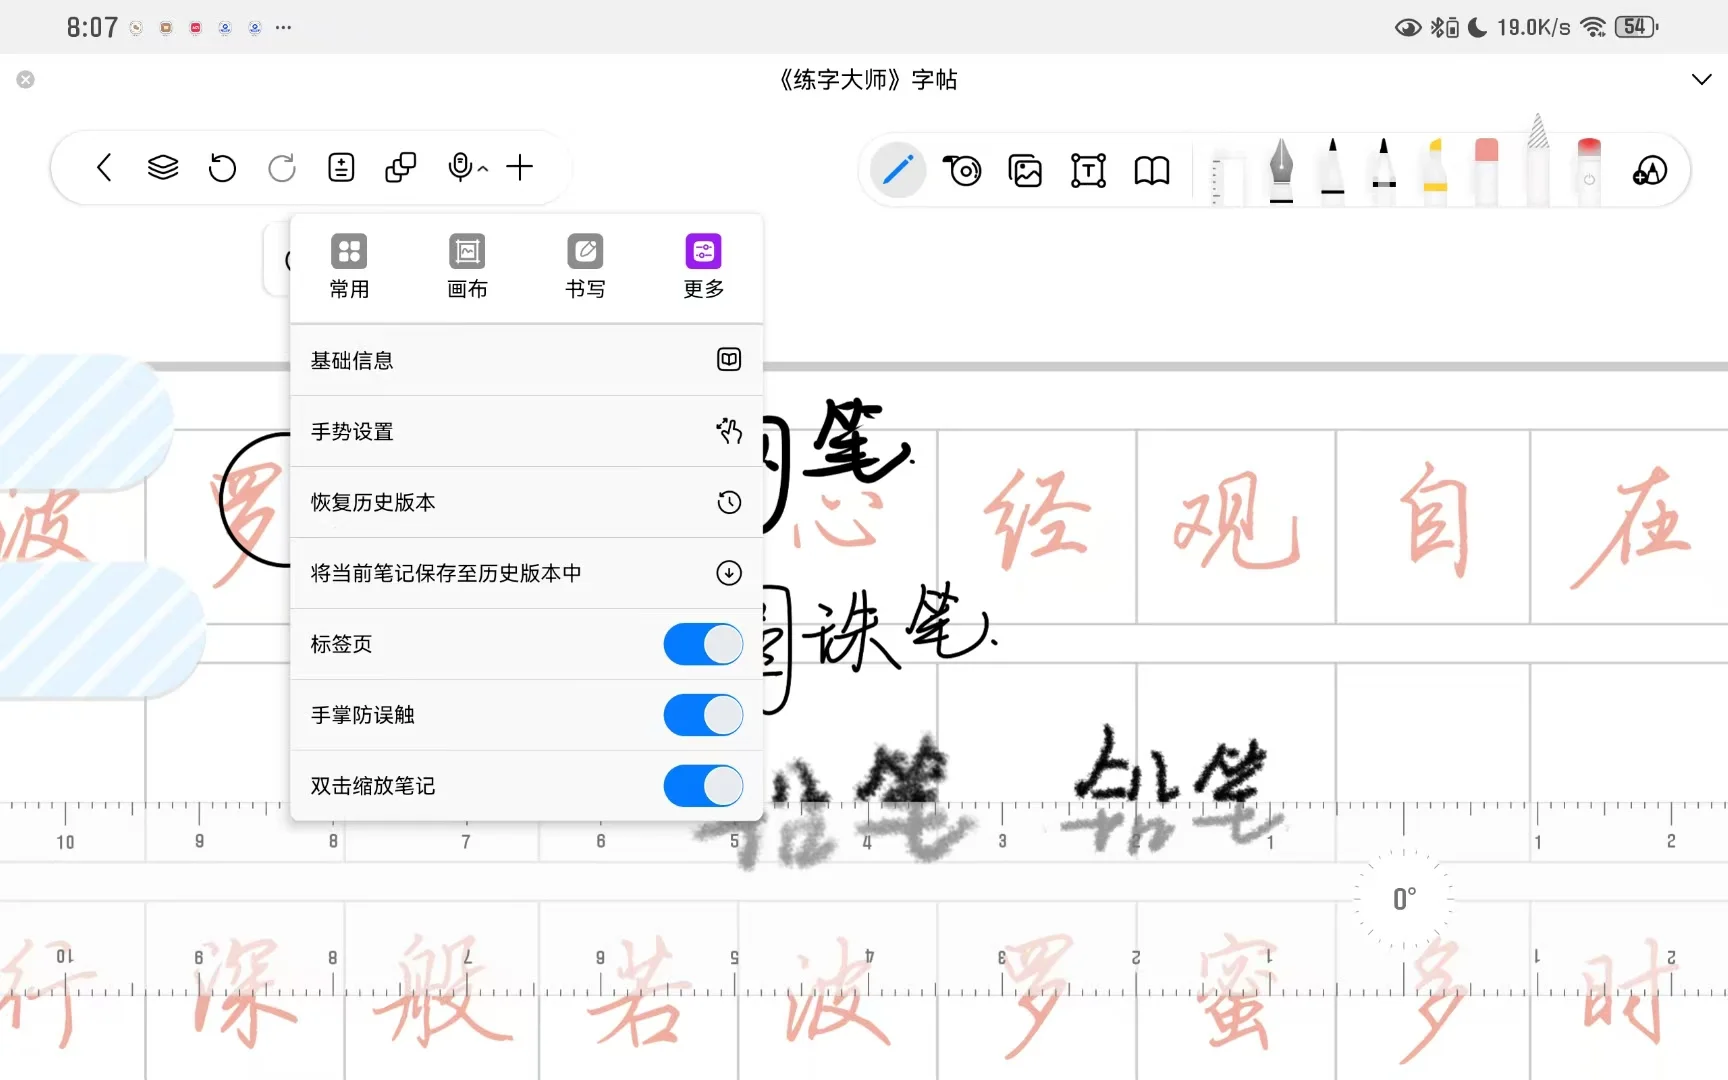Open the page list icon
Screen dimensions: 1728x1080
[341, 167]
